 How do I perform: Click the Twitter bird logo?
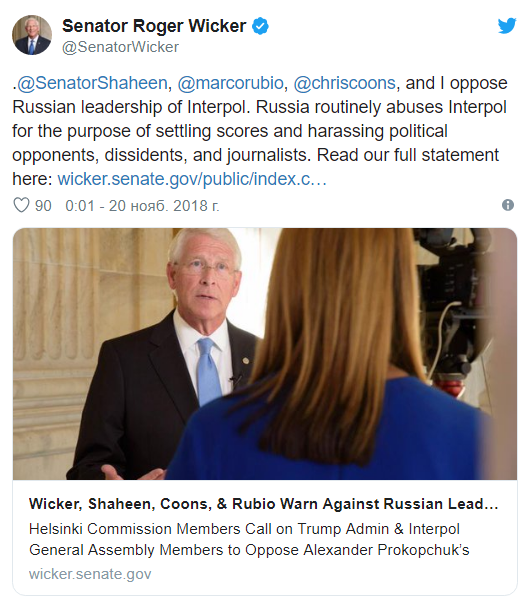click(x=507, y=25)
